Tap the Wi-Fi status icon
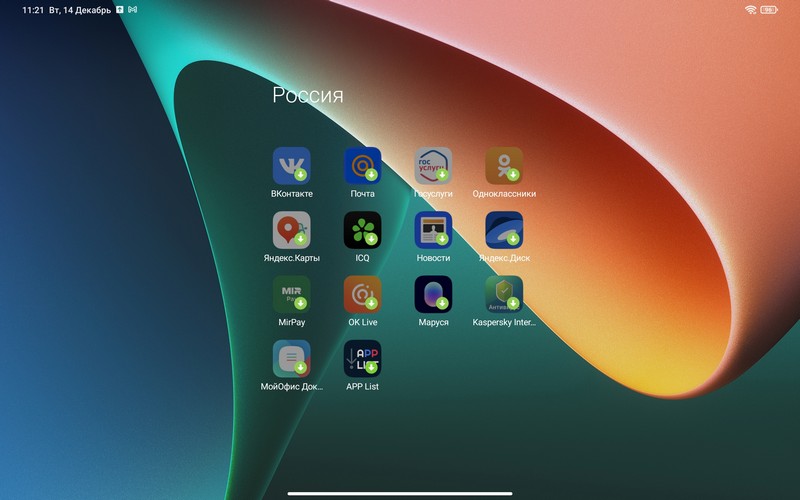The height and width of the screenshot is (500, 800). coord(750,10)
